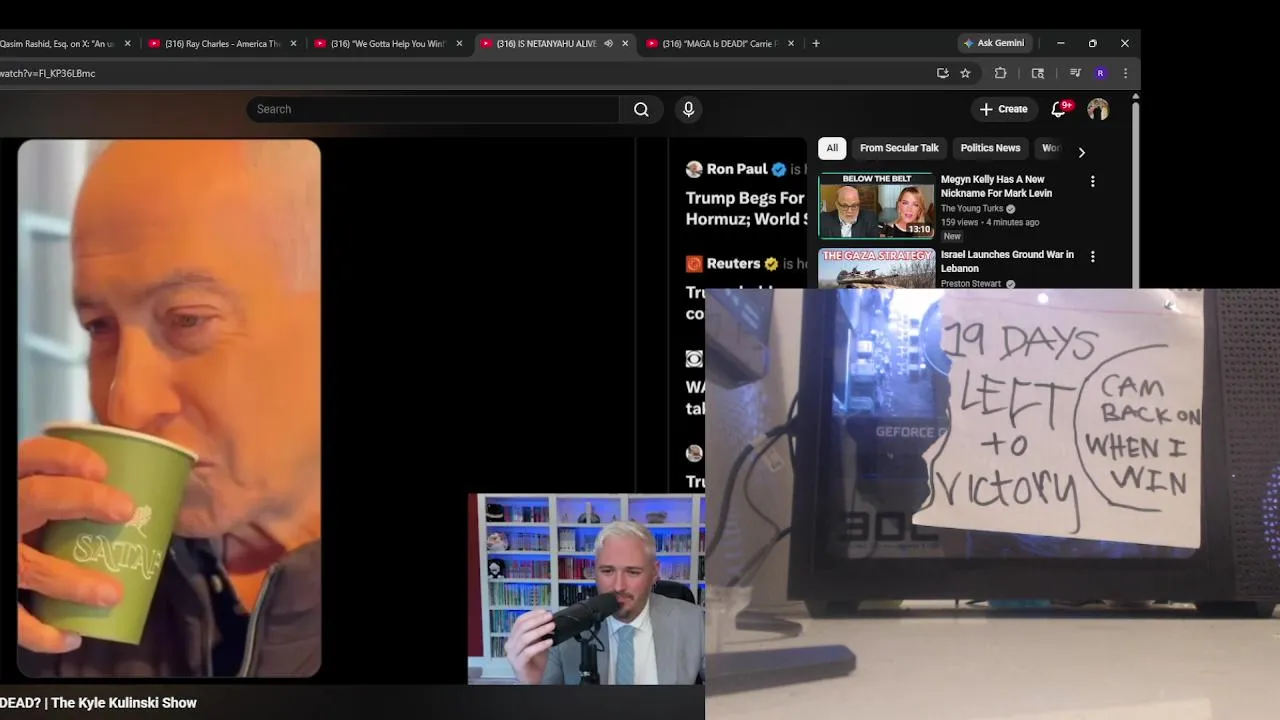
Task: Click the Ask Gemini button
Action: pos(994,43)
